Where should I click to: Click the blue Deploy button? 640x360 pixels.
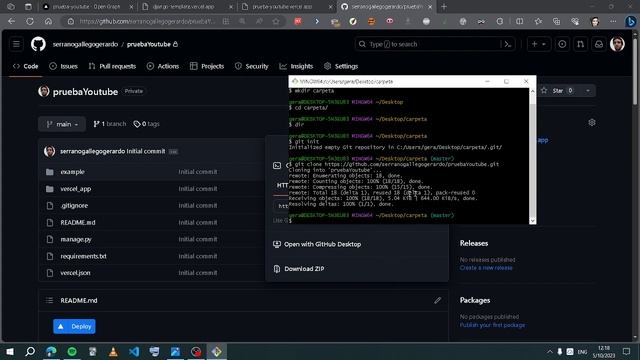coord(74,327)
